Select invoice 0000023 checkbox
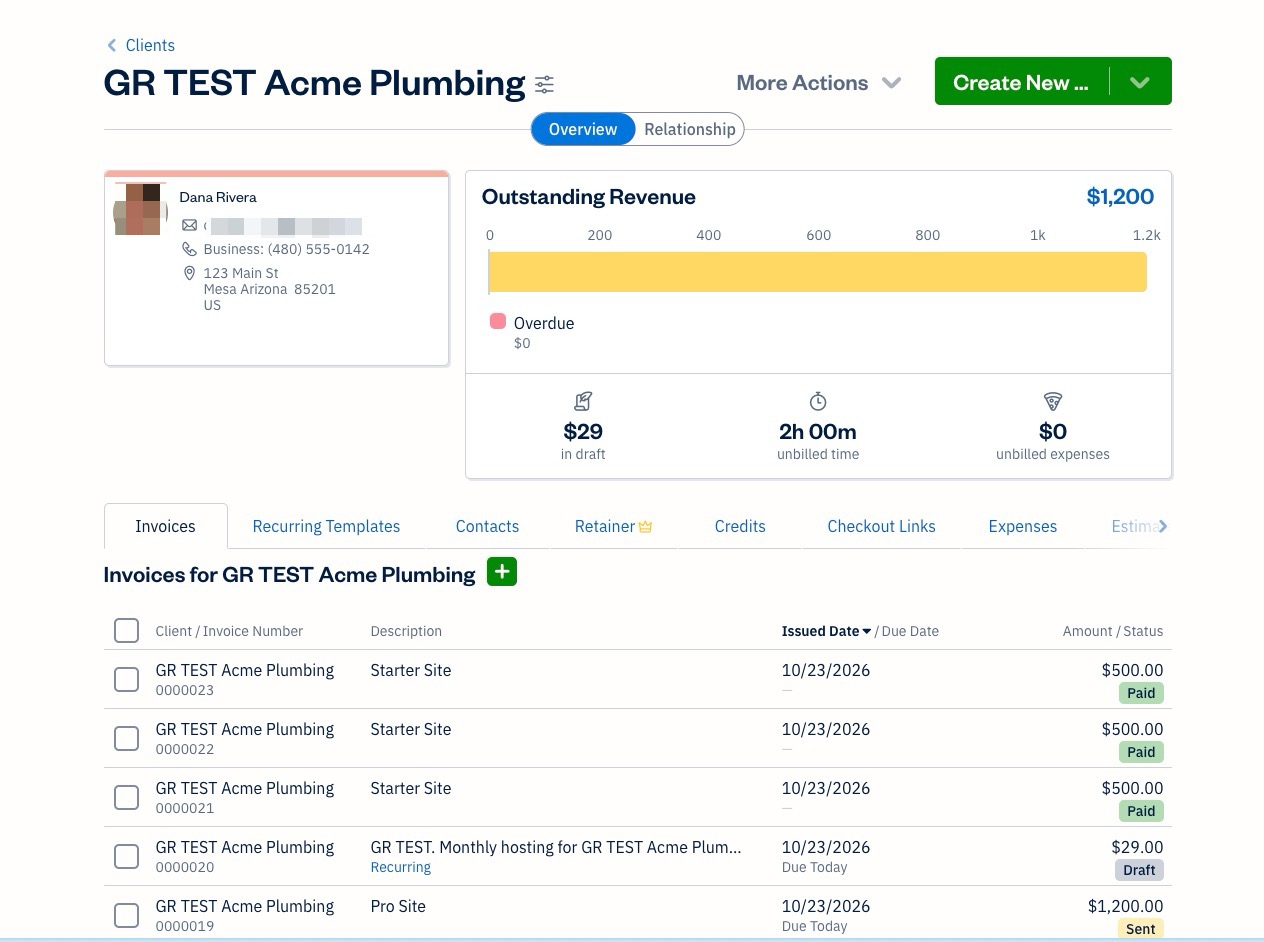The height and width of the screenshot is (942, 1264). coord(126,679)
